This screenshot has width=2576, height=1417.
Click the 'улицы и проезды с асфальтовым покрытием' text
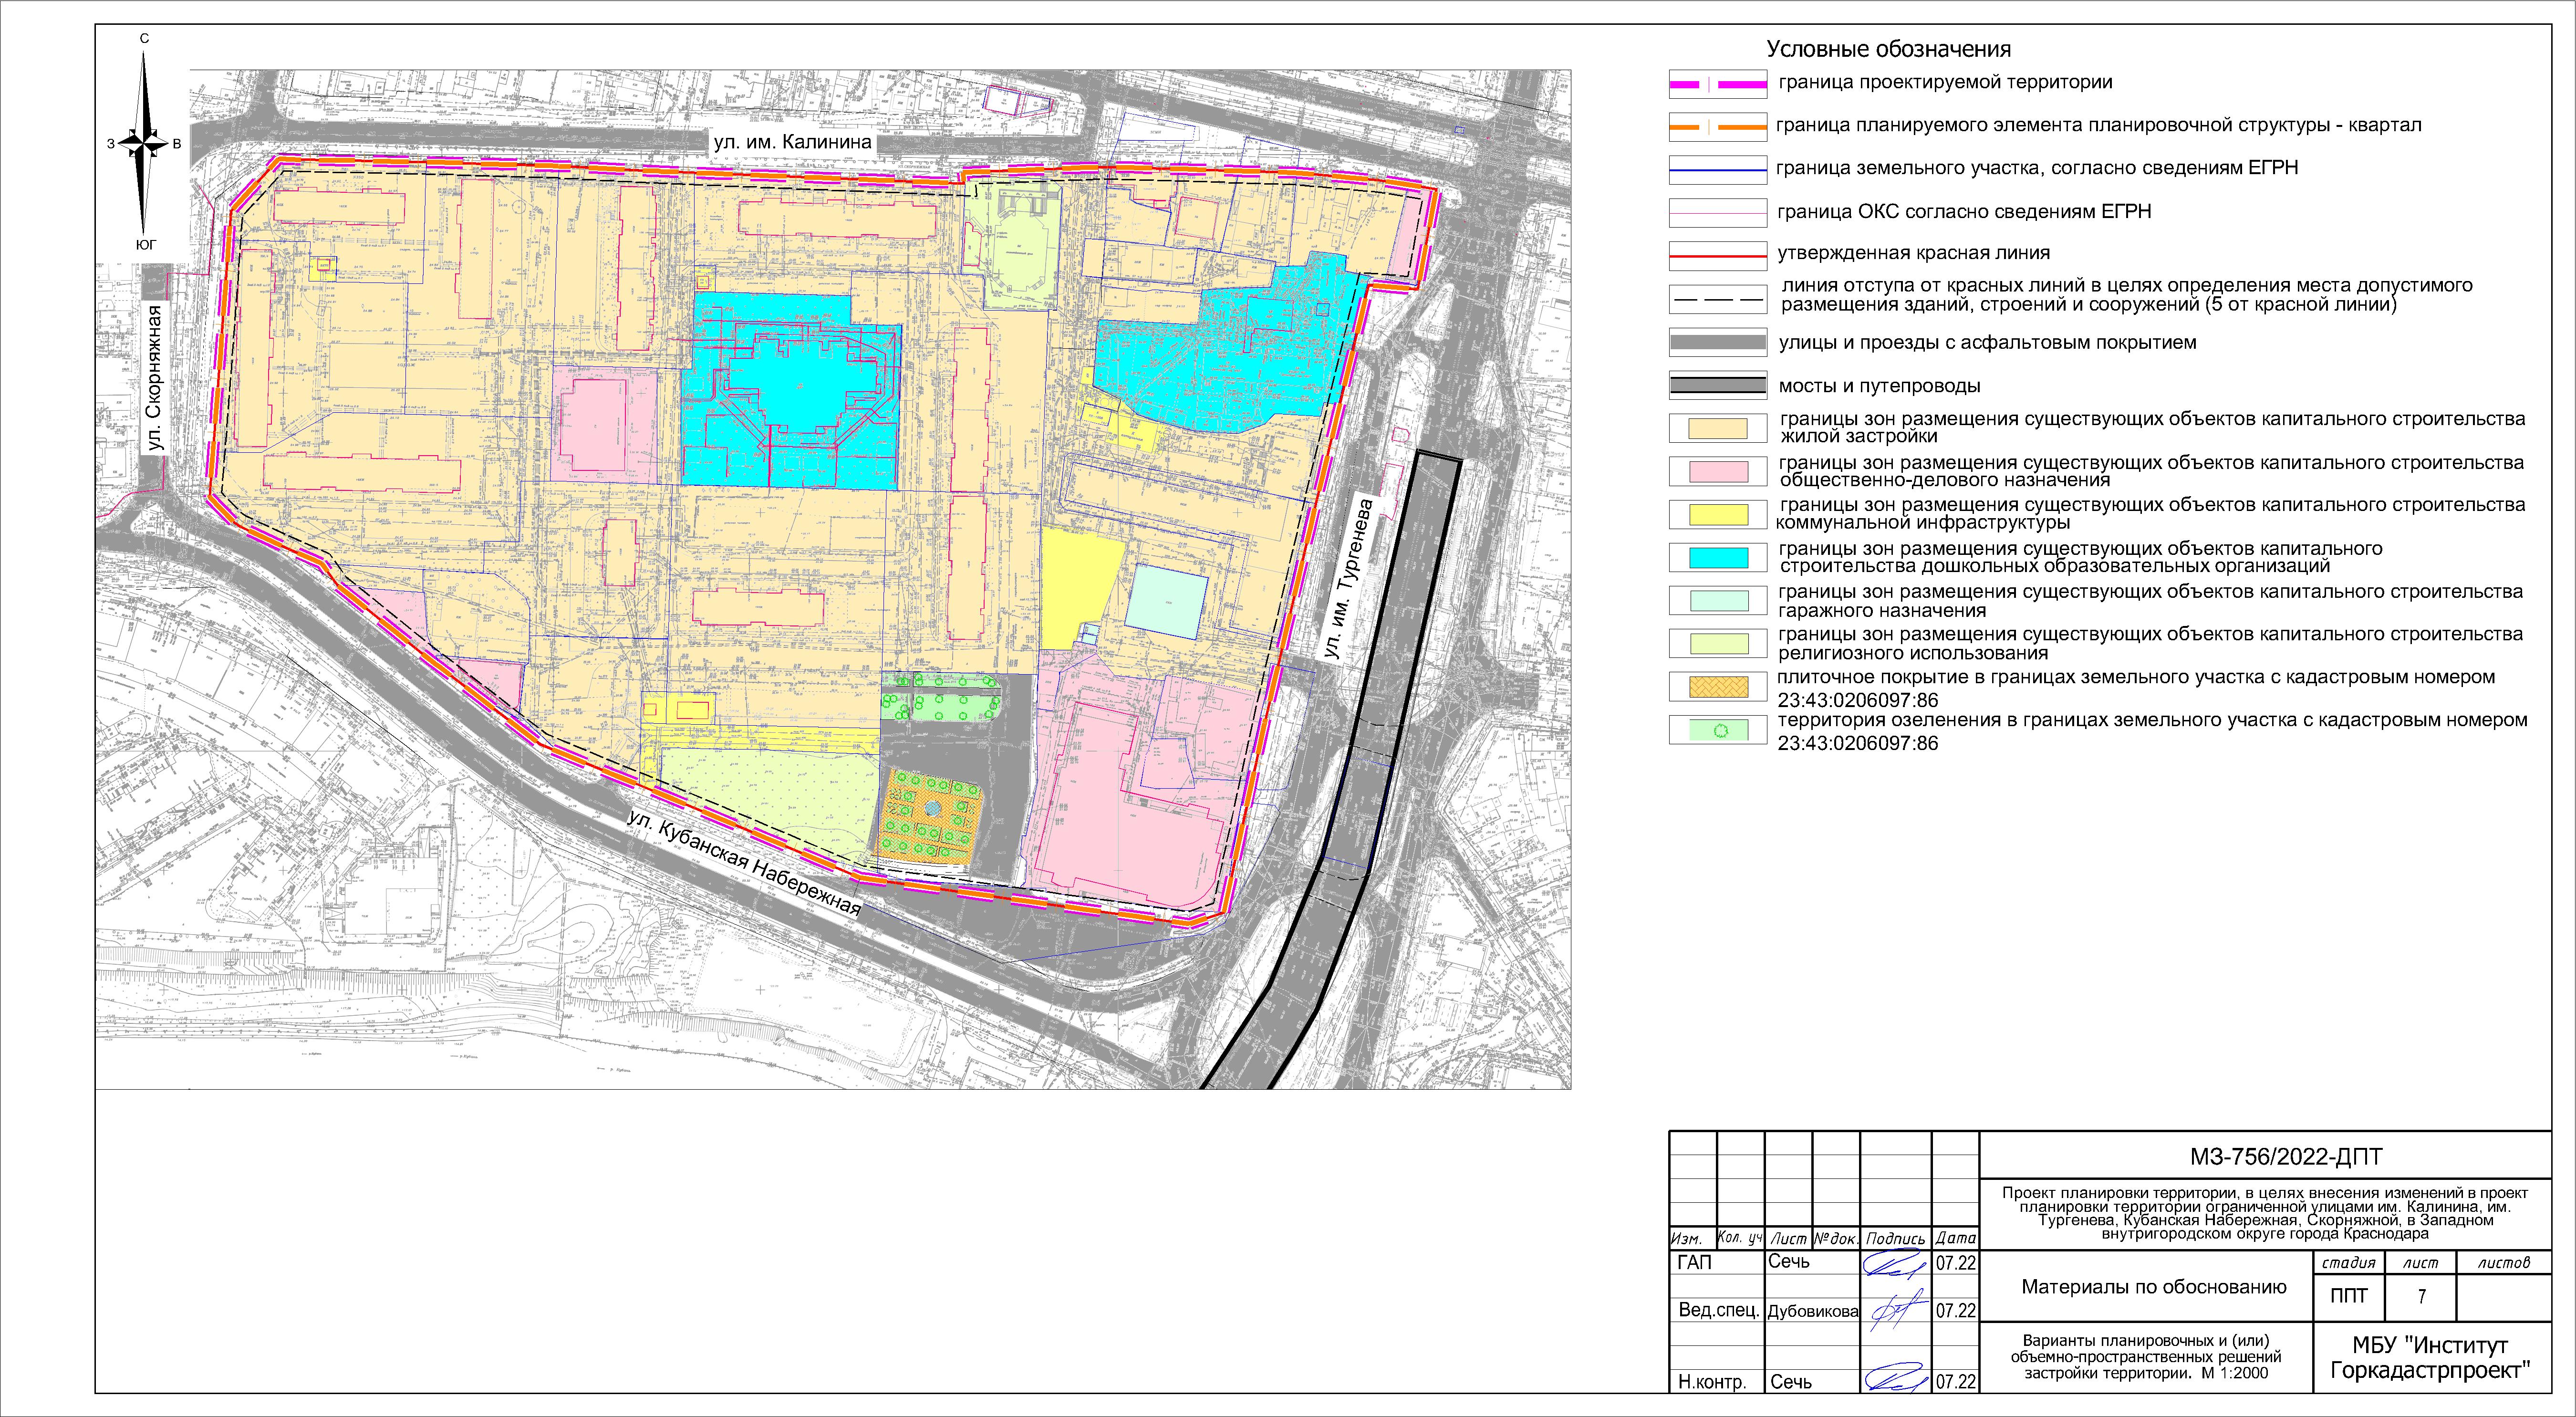click(1987, 342)
